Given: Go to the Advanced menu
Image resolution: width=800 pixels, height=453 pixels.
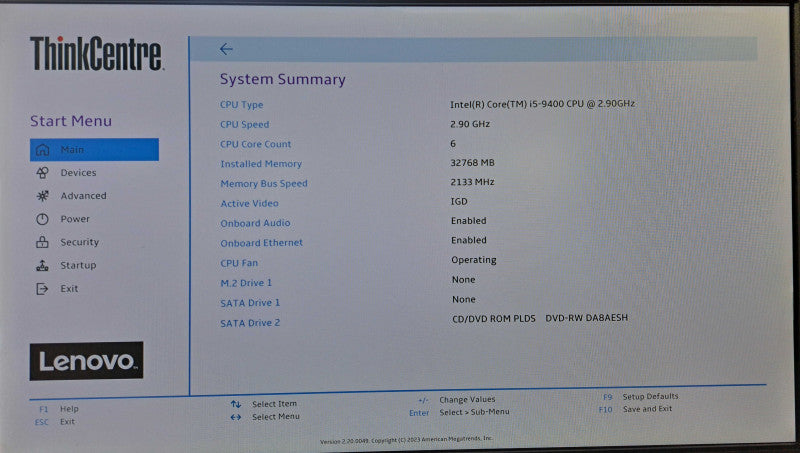Looking at the screenshot, I should 84,196.
